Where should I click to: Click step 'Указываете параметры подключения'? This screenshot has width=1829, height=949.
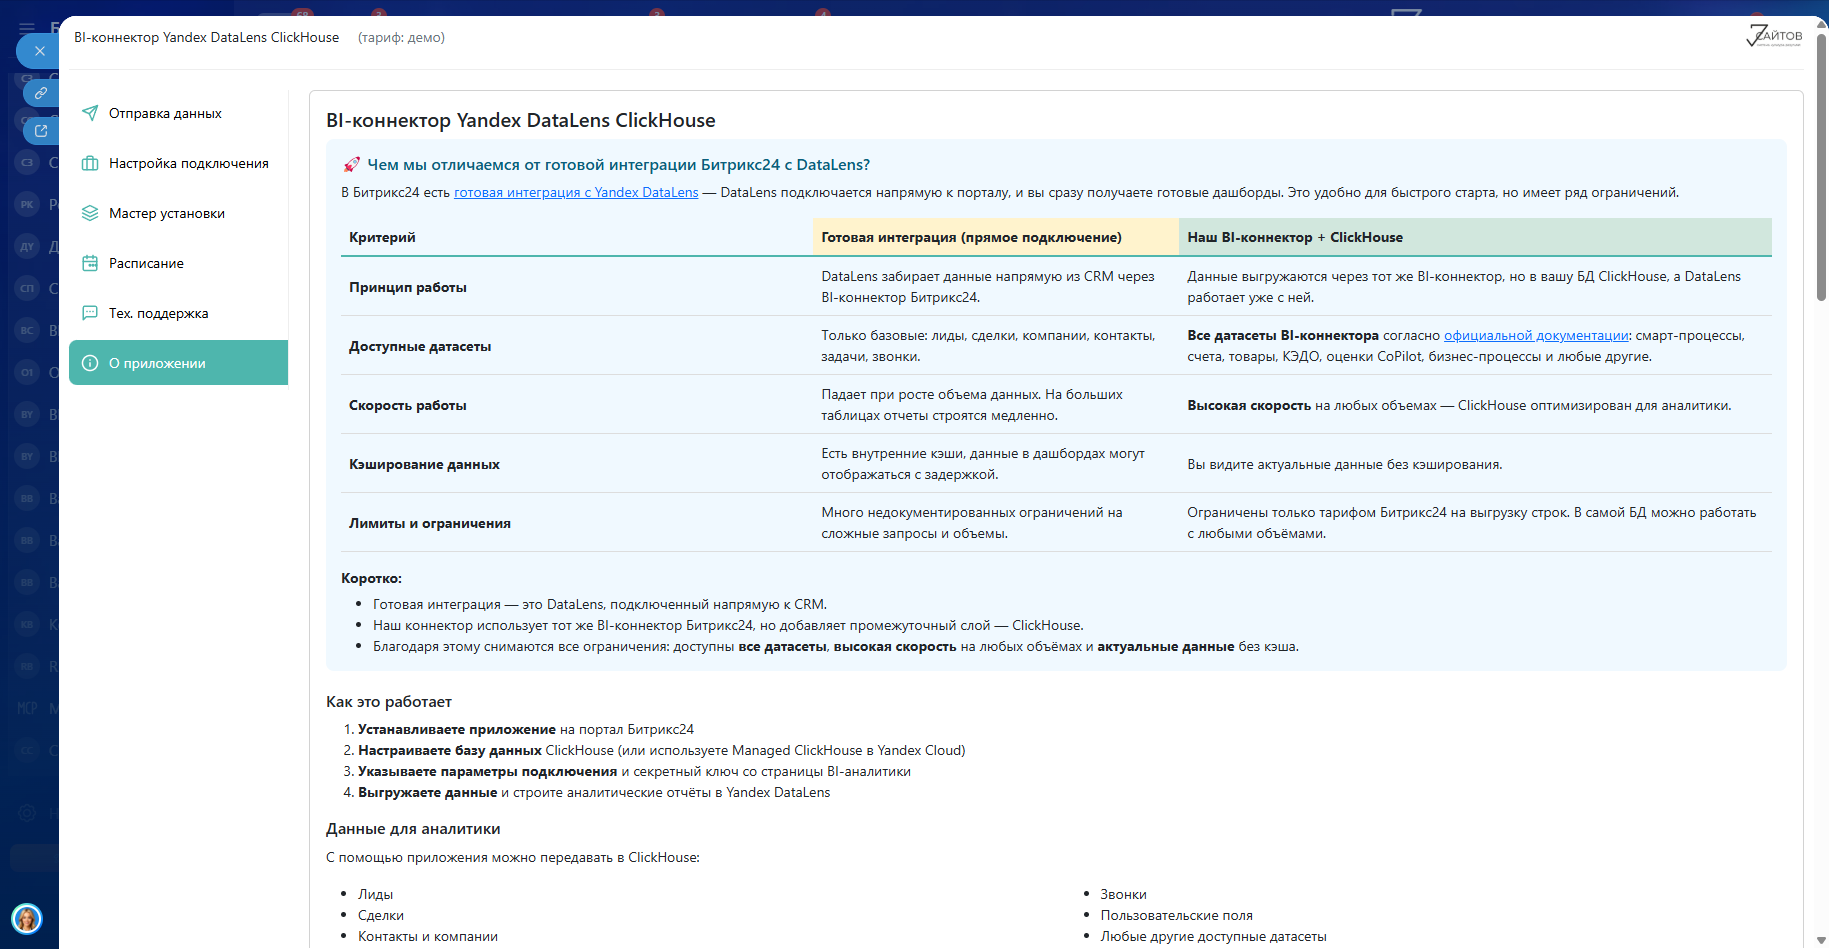click(634, 771)
